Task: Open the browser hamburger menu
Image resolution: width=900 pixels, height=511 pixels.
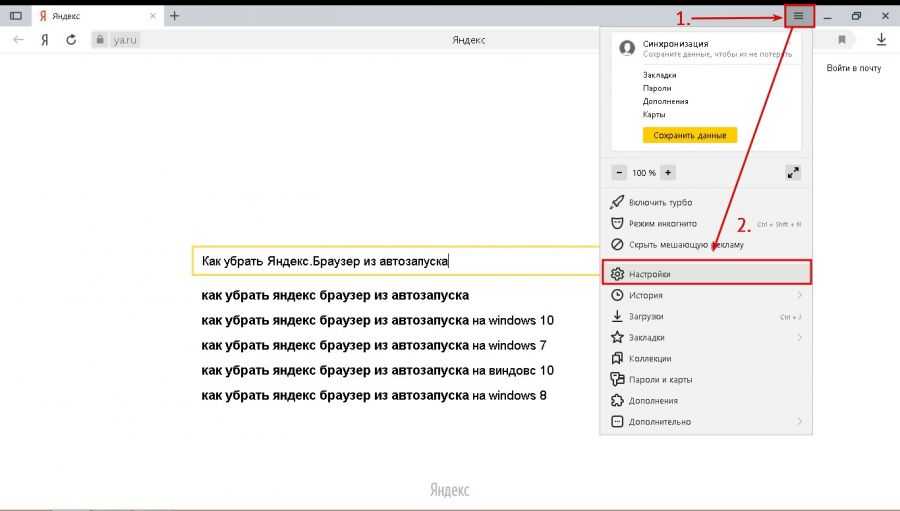Action: 798,16
